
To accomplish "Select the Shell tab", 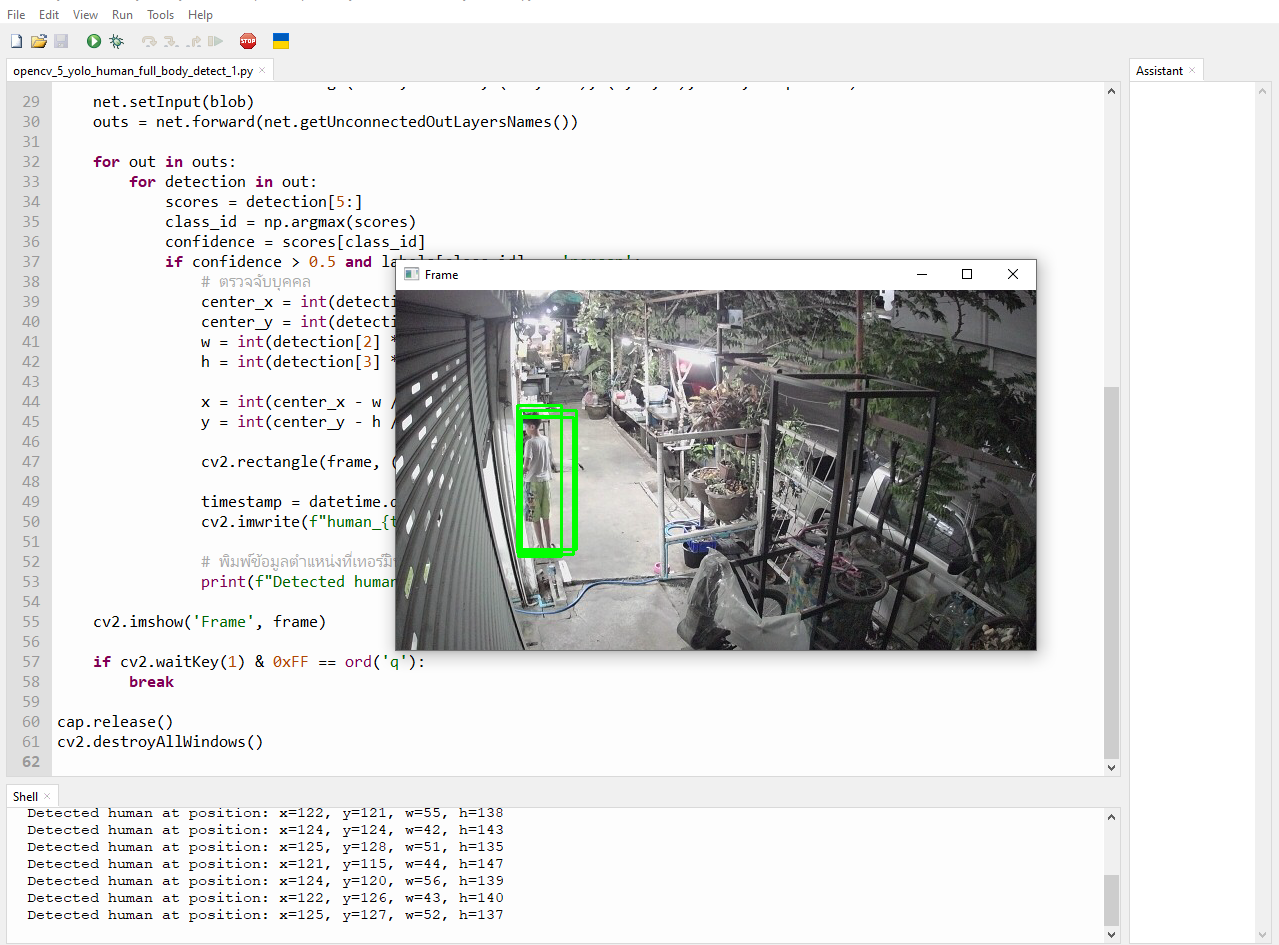I will point(25,797).
